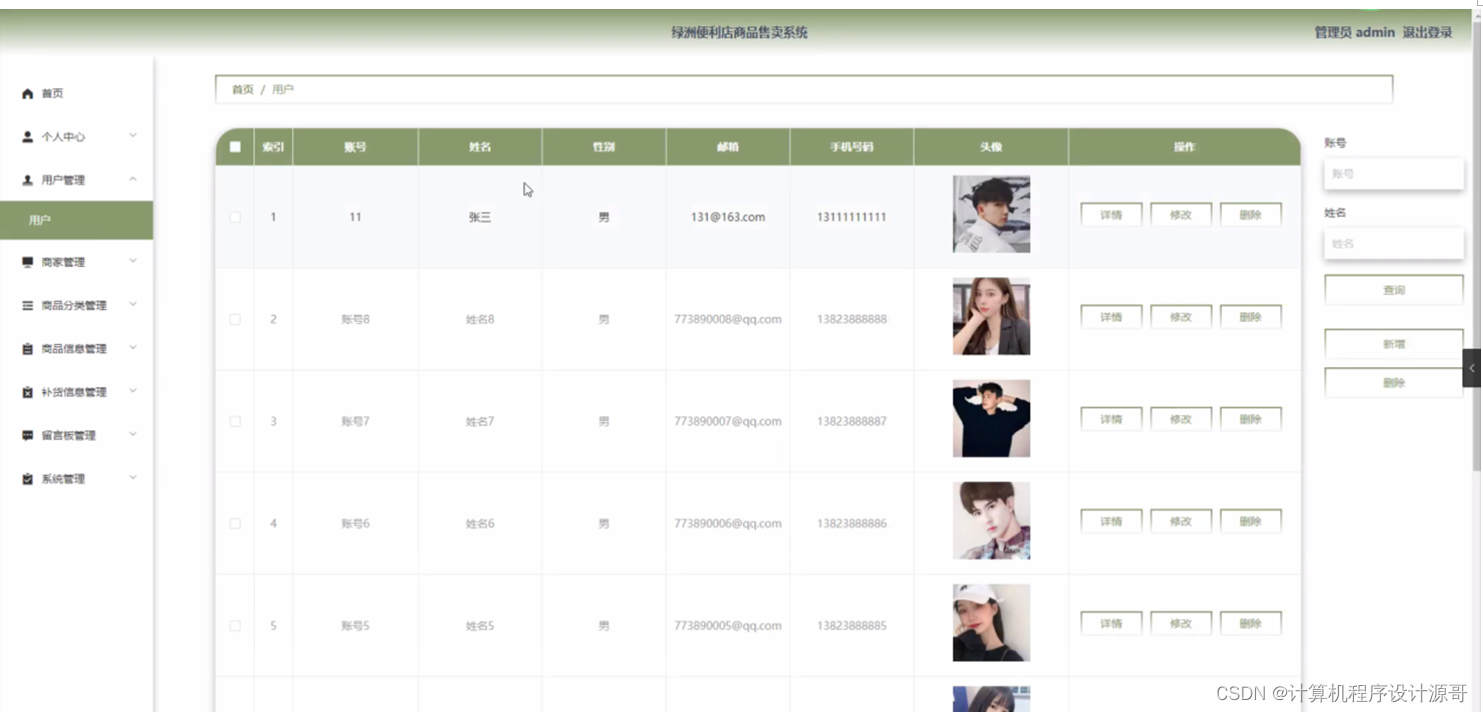
Task: Click the monitor icon beside 商家管理
Action: click(28, 262)
